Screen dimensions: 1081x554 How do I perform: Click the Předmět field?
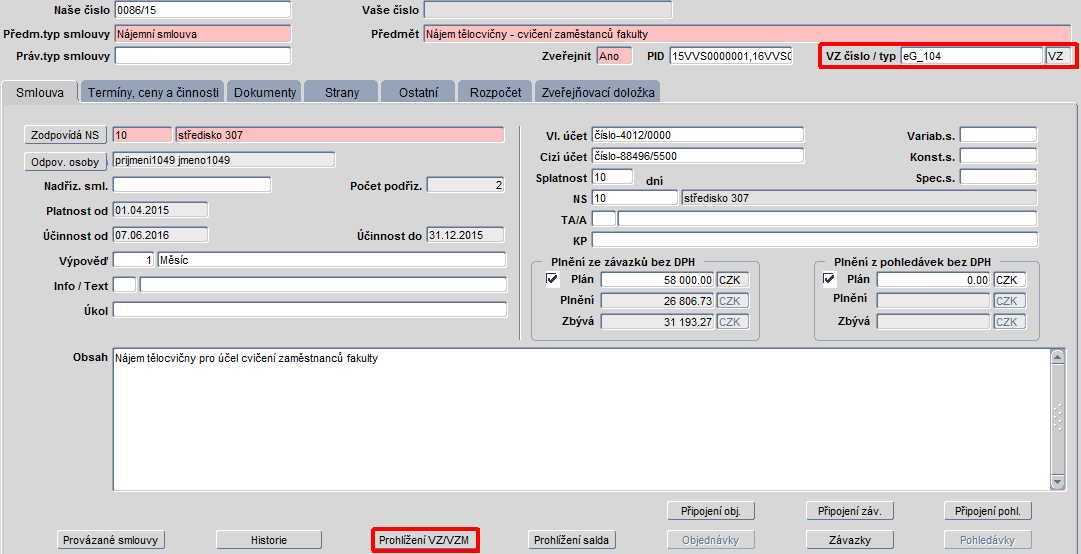tap(747, 34)
